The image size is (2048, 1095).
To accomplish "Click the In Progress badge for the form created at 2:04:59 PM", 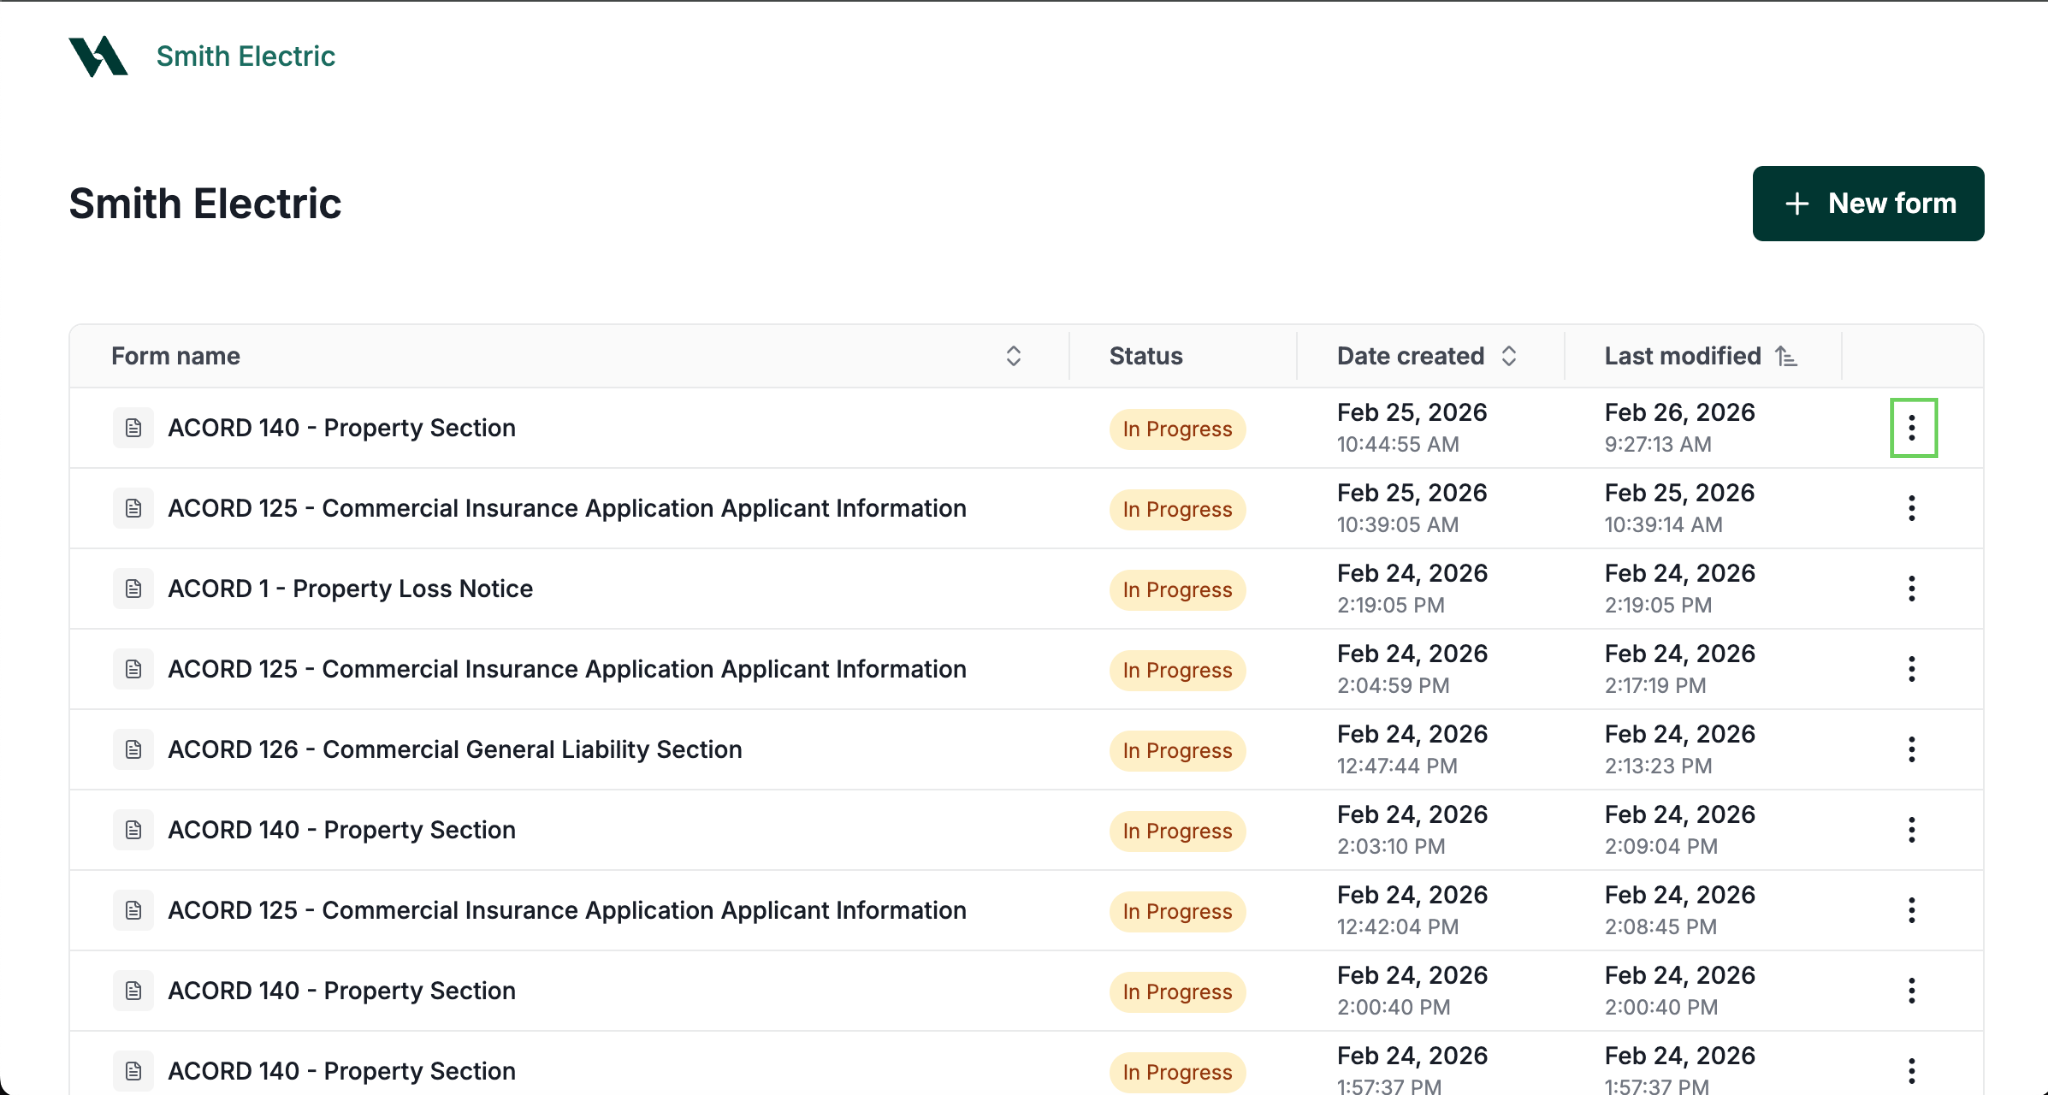I will 1177,670.
